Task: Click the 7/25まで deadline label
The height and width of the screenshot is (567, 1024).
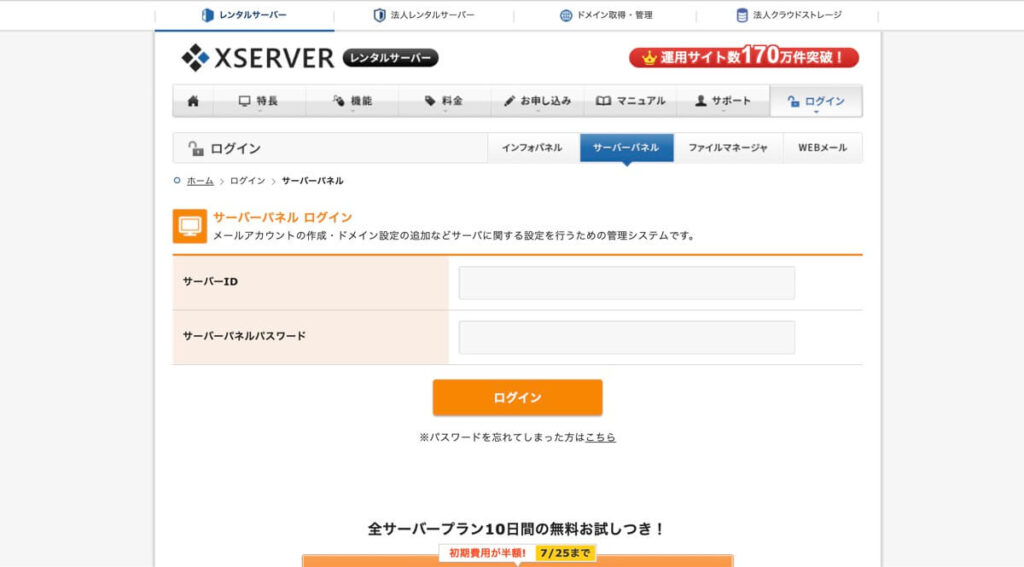Action: [x=565, y=553]
